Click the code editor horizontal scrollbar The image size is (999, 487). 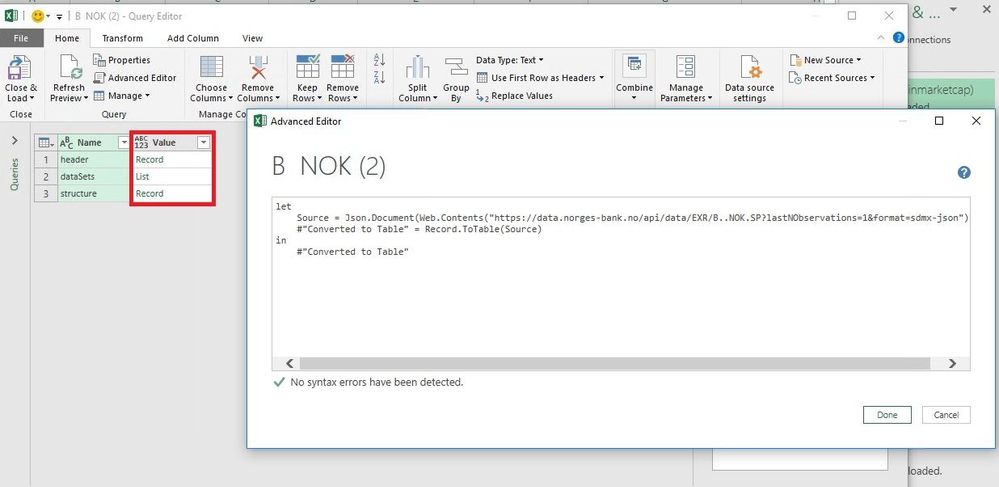(x=615, y=363)
